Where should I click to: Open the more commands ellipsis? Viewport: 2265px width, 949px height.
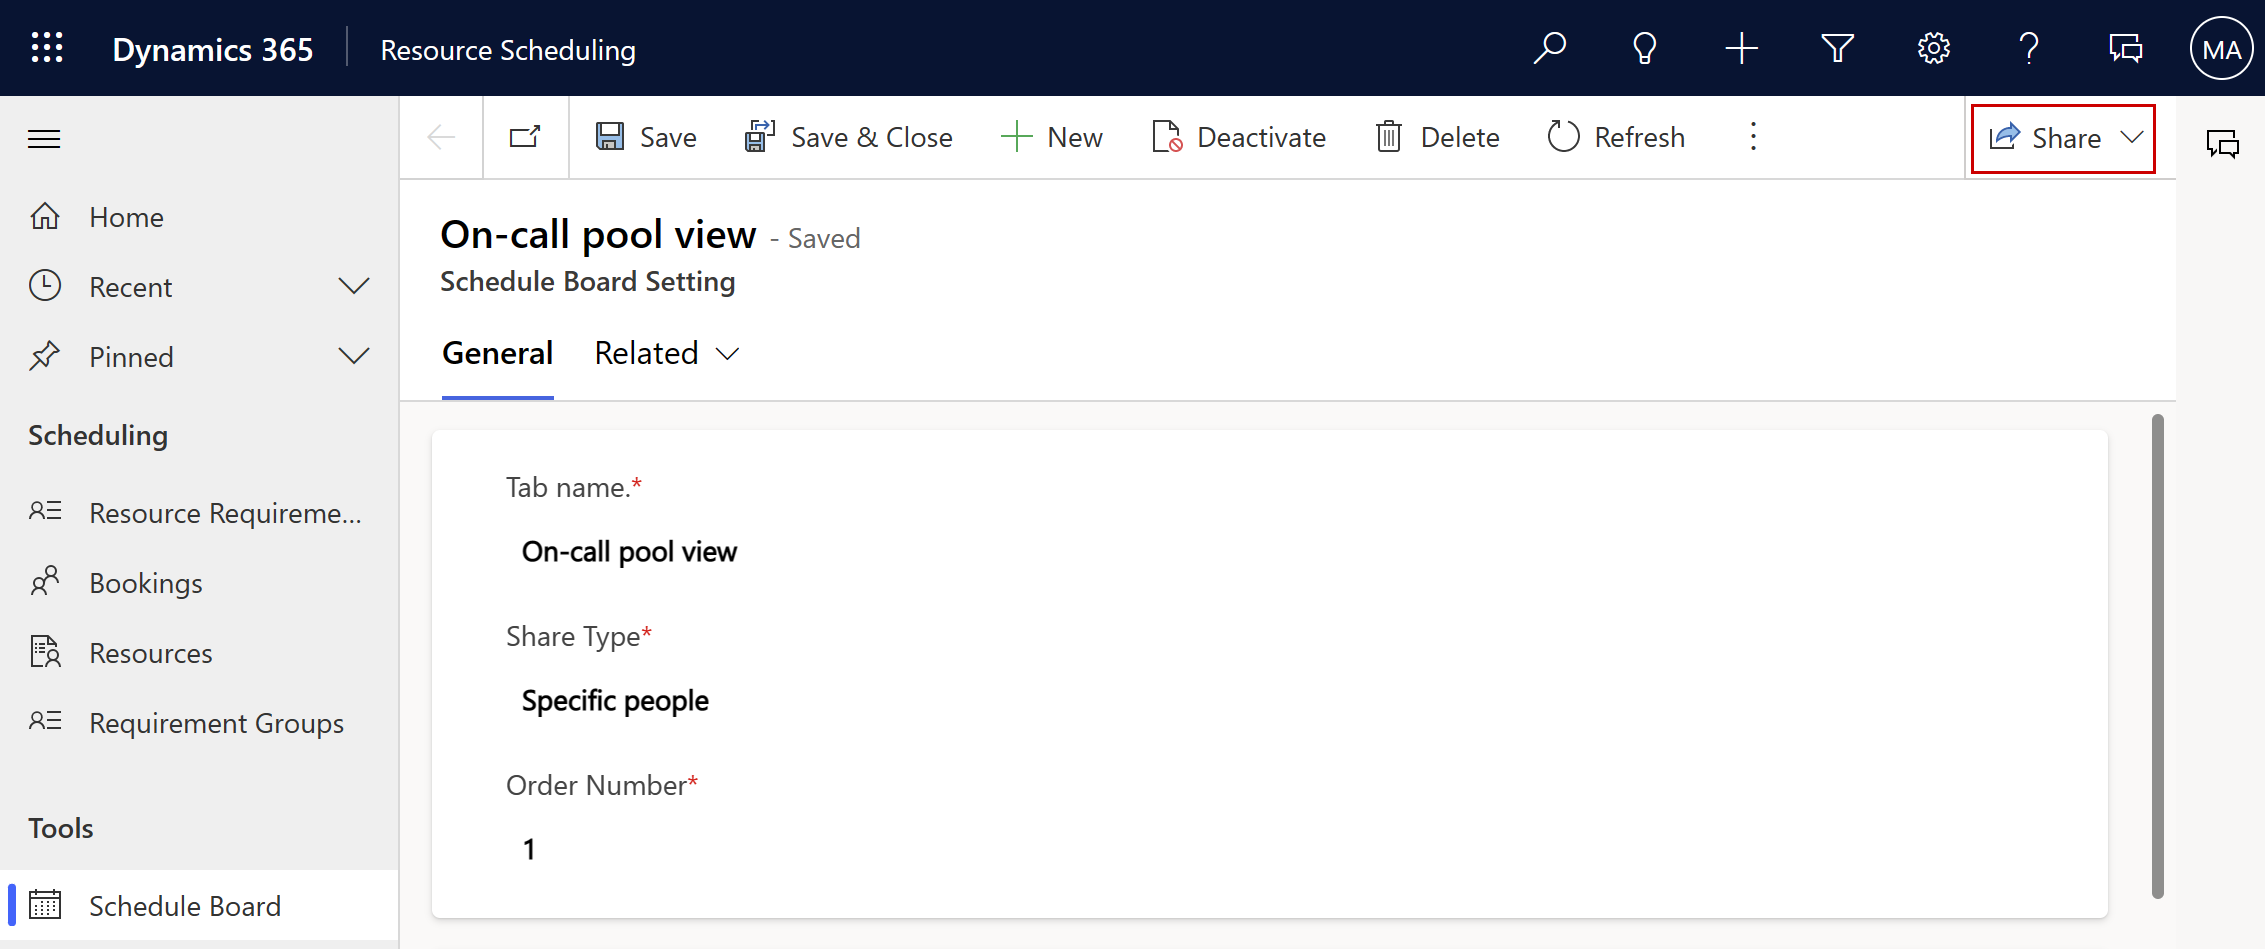pos(1753,137)
